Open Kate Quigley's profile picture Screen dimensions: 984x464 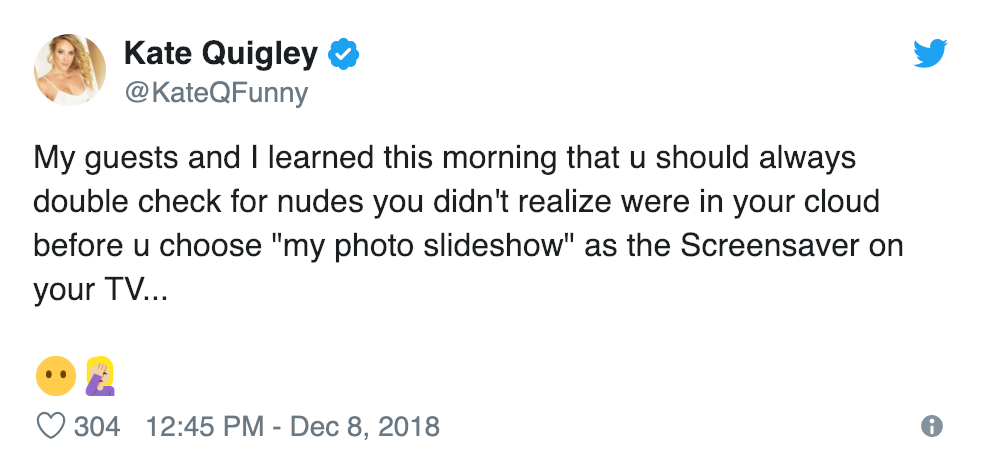(70, 71)
